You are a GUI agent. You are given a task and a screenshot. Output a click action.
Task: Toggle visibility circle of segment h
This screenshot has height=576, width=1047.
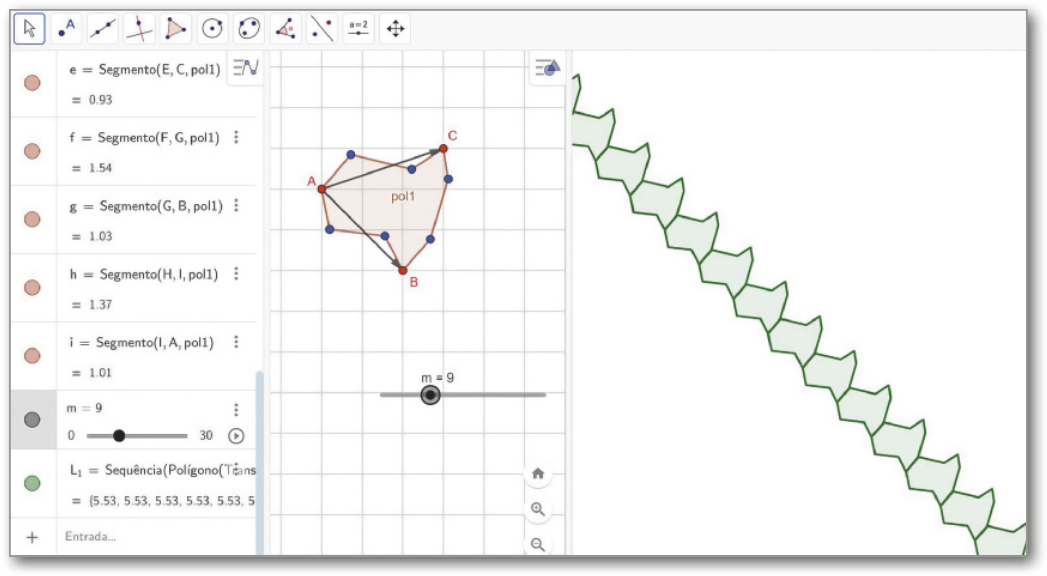coord(32,288)
